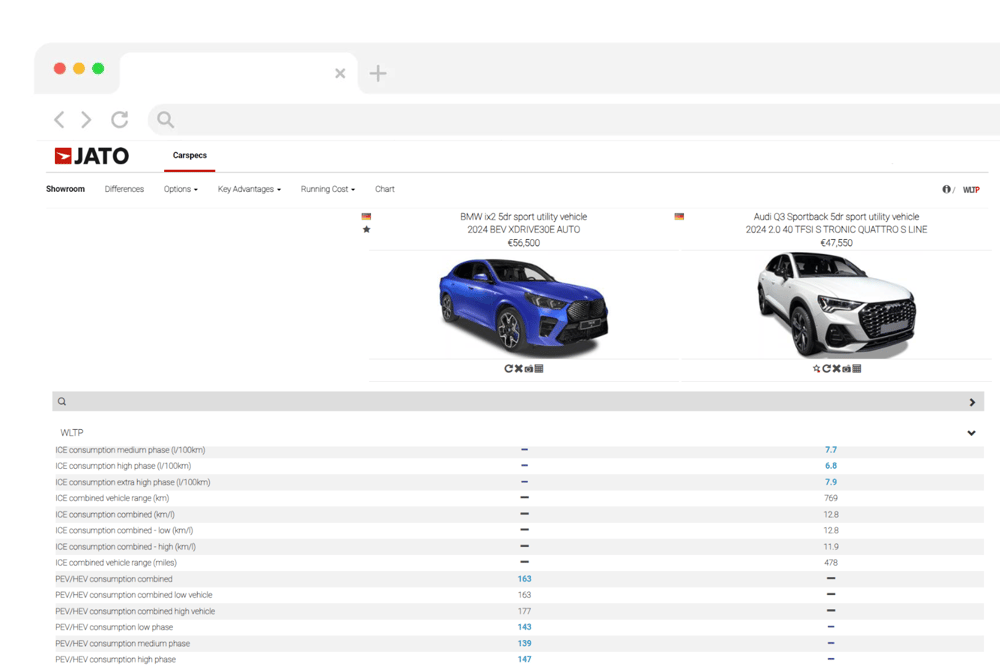Click the right chevron on the gray search bar
This screenshot has width=1000, height=666.
[970, 401]
